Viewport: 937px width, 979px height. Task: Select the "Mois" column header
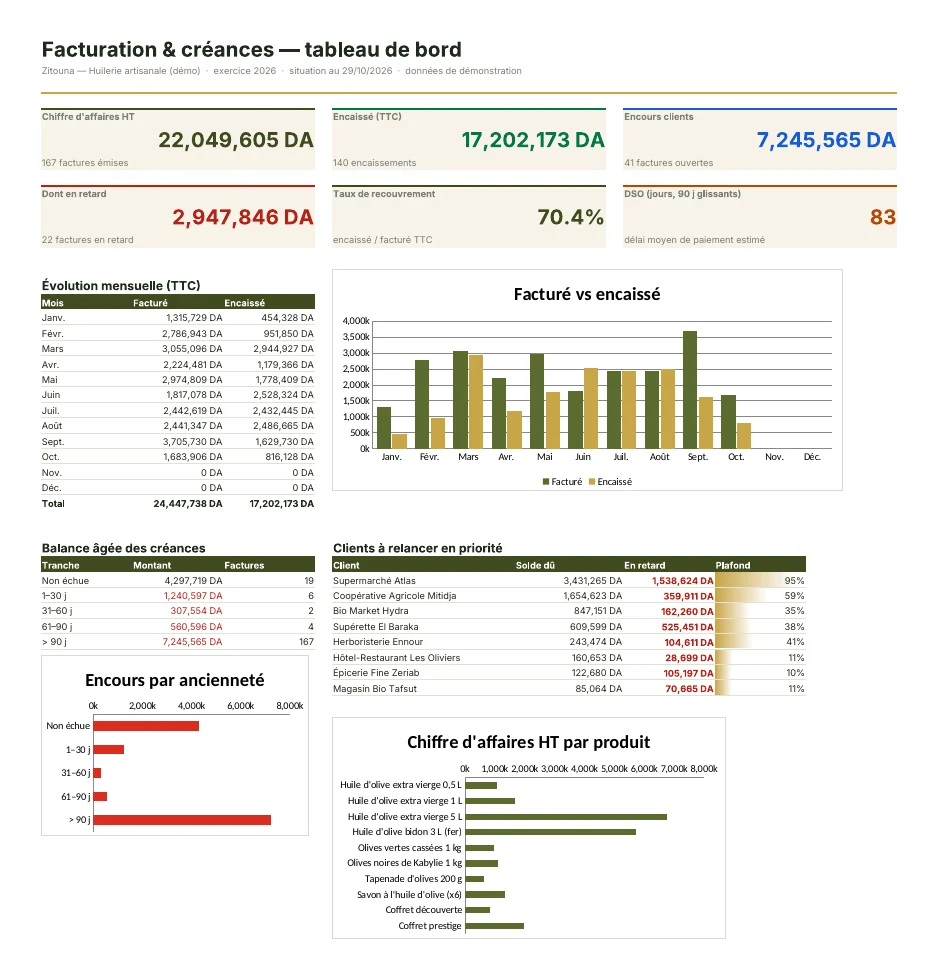pos(52,303)
